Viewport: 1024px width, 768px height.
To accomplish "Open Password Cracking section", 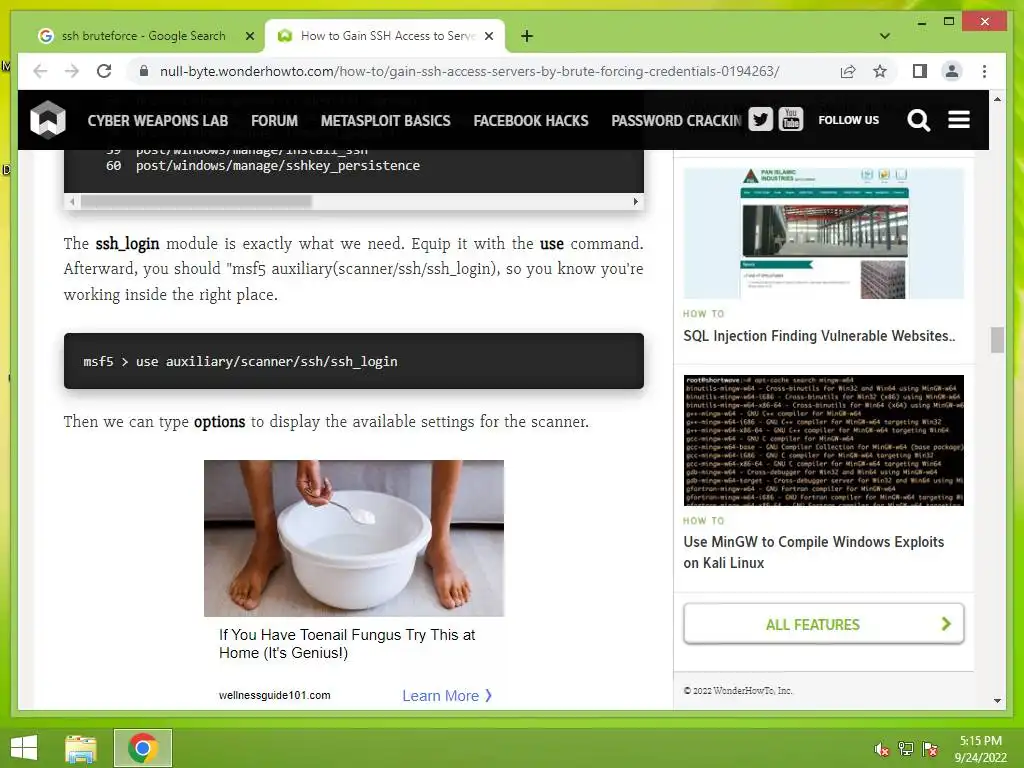I will point(677,121).
